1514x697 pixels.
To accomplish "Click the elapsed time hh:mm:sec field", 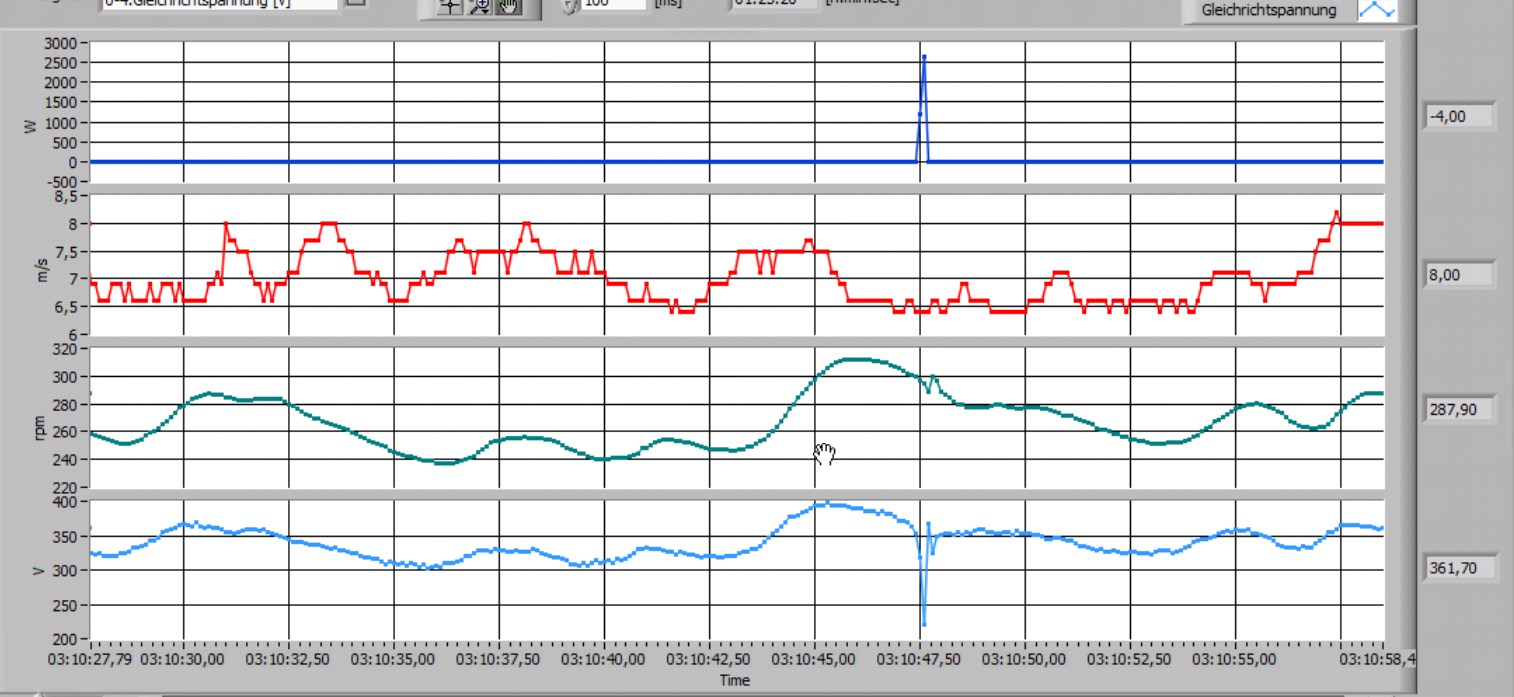I will [773, 3].
